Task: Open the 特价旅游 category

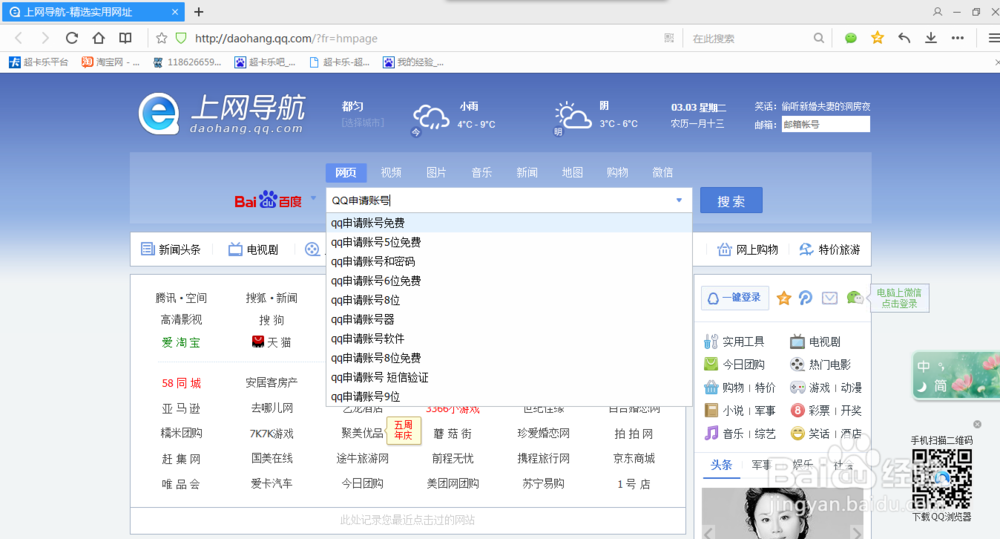Action: pos(830,249)
